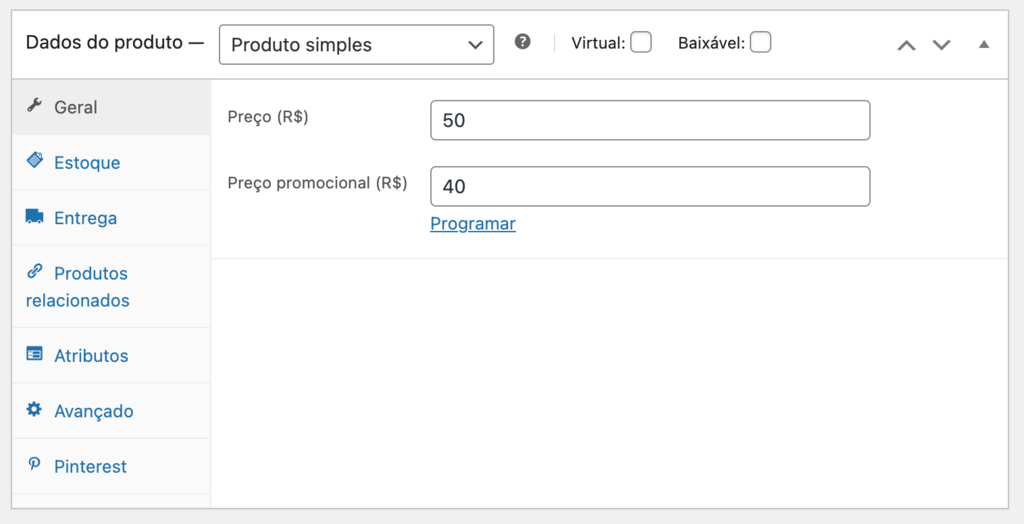Click the list icon beside Atributos
1024x524 pixels.
coord(35,353)
